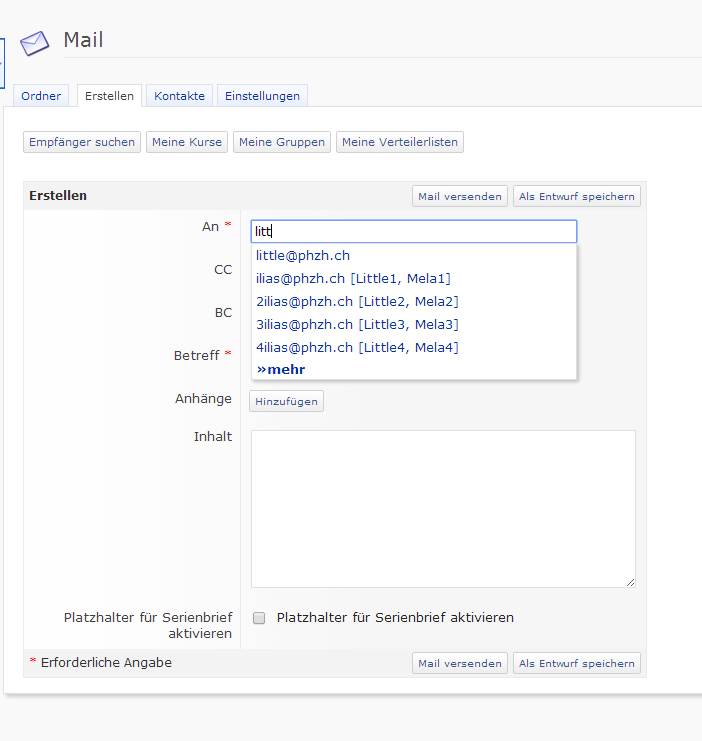
Task: Expand more suggestions via »mehr
Action: coord(281,369)
